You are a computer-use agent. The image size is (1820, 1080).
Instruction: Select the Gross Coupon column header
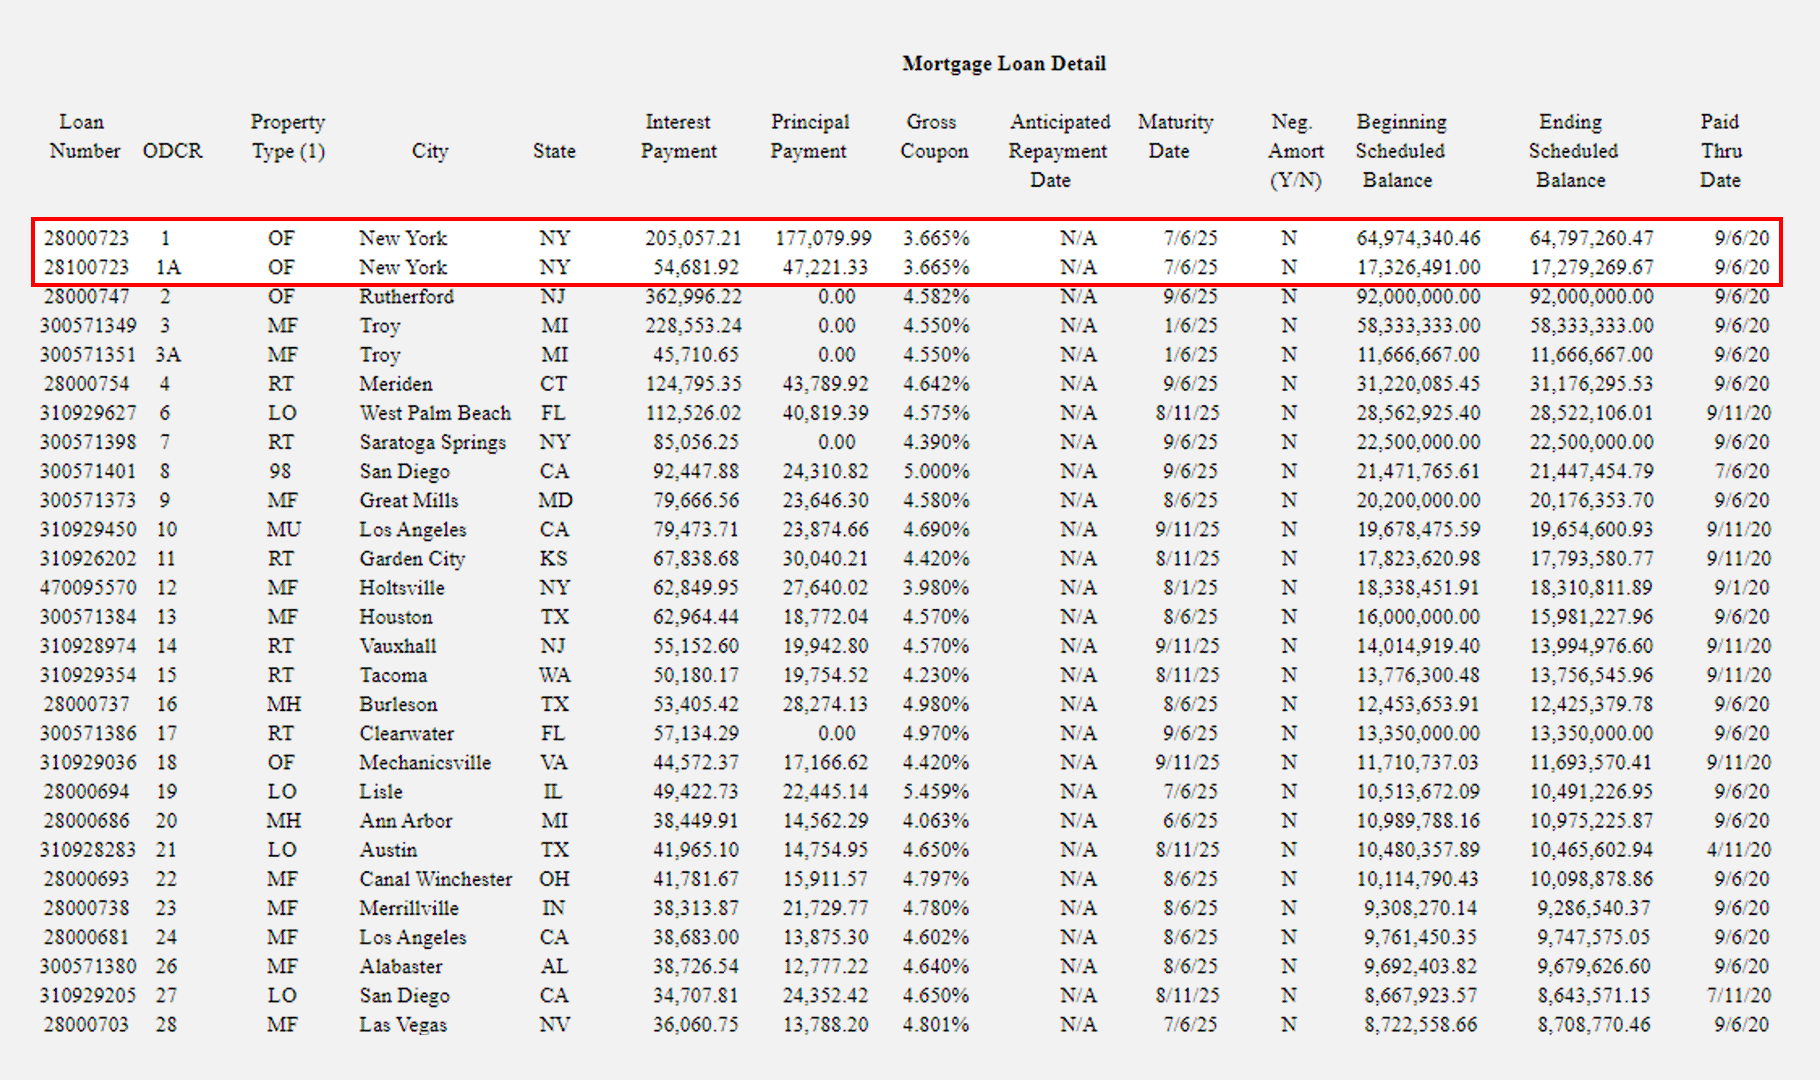point(933,136)
